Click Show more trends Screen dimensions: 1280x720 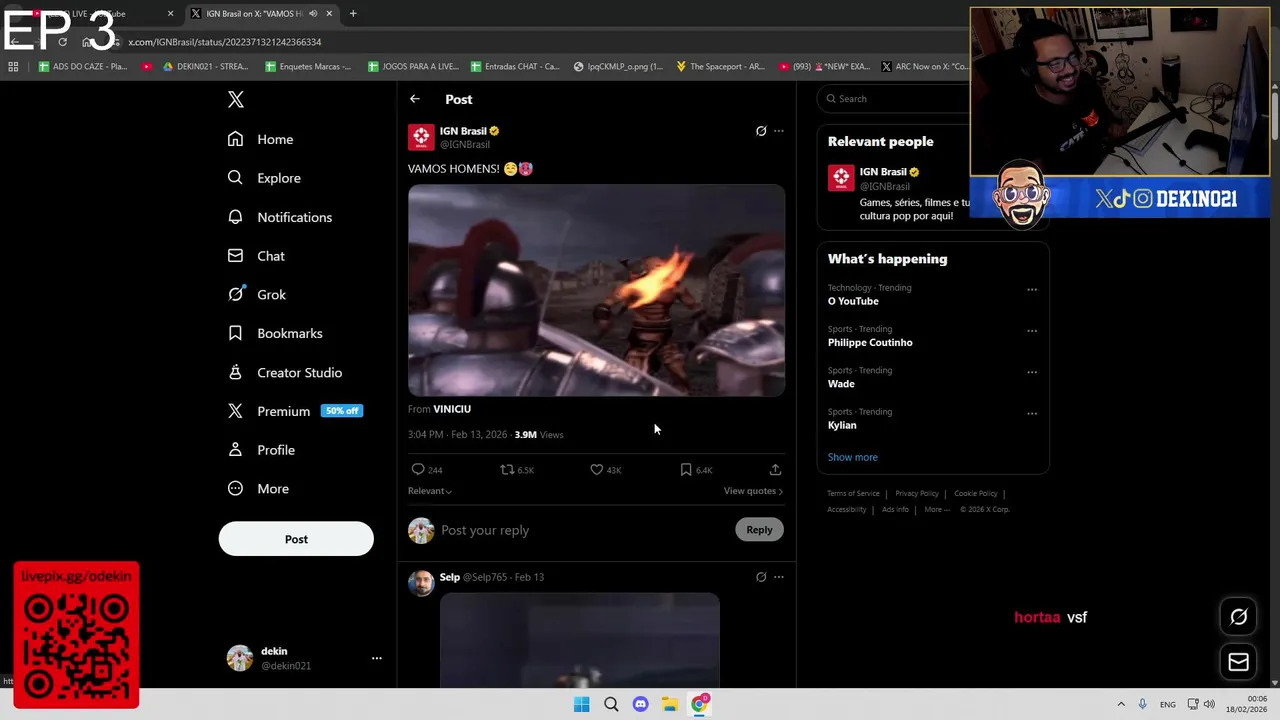click(852, 457)
